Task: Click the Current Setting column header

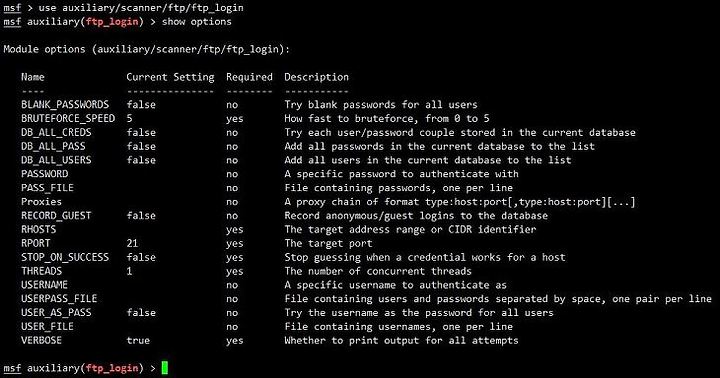Action: pos(170,77)
